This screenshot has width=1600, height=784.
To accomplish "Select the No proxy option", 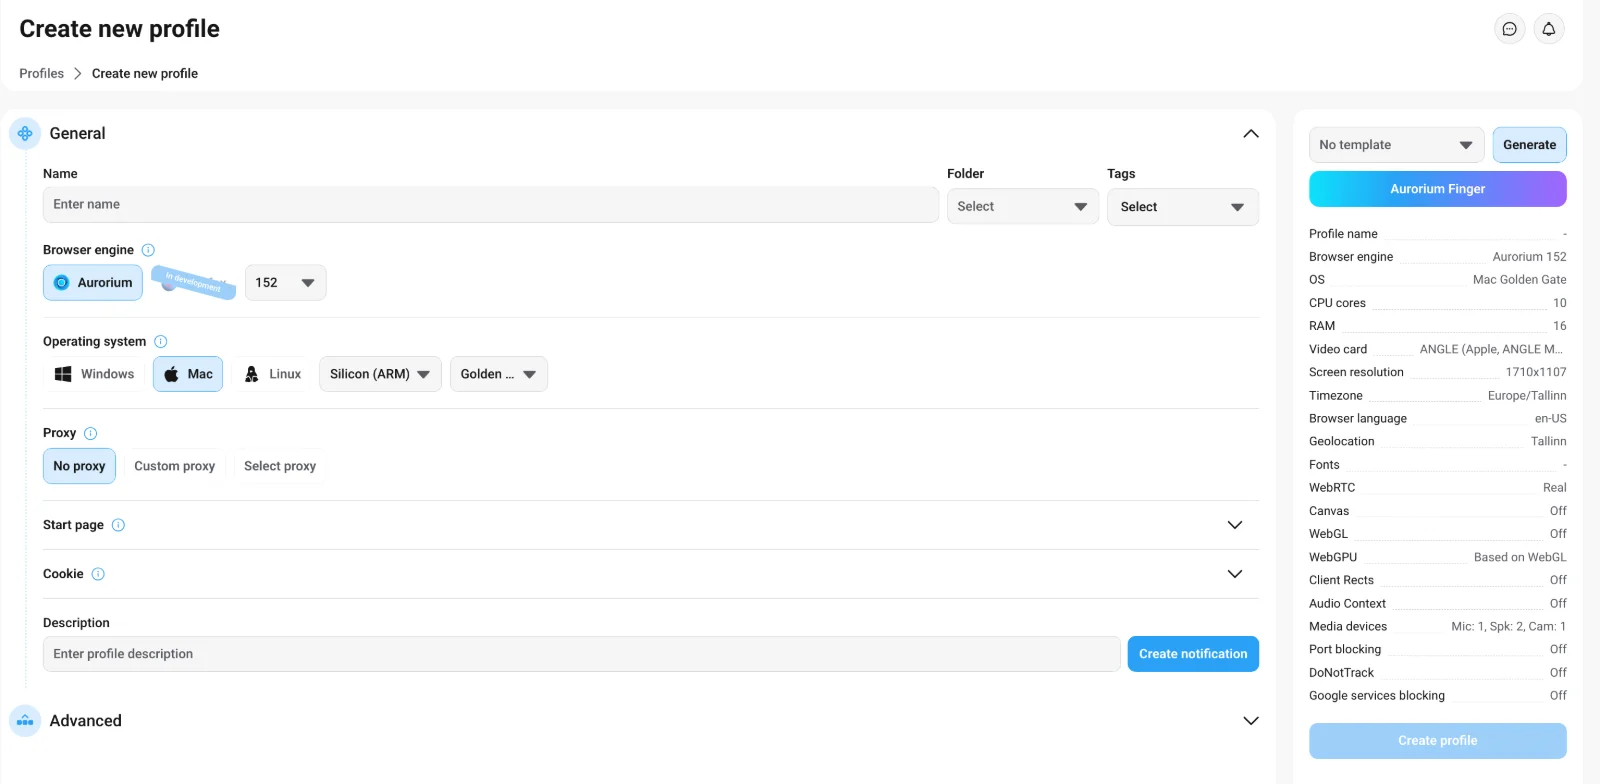I will point(79,466).
